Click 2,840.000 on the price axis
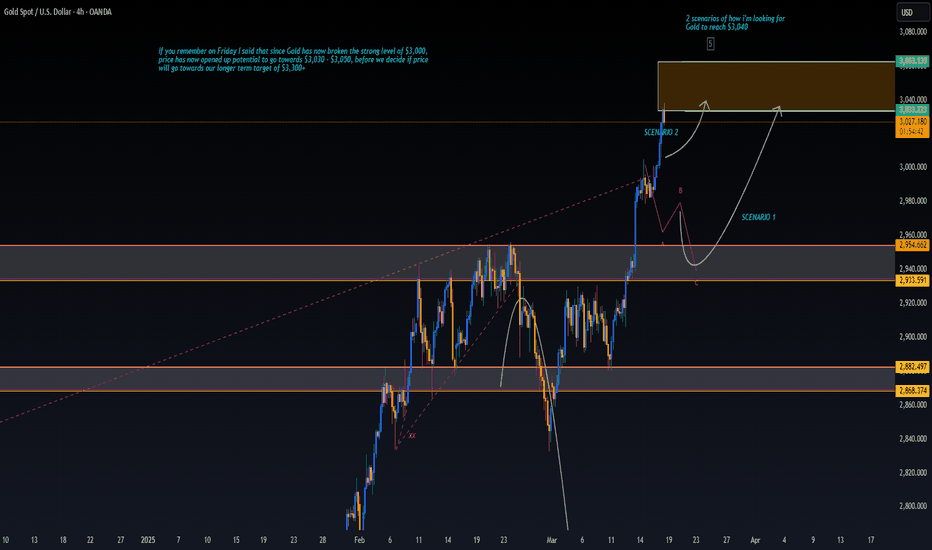Screen dimensions: 932x550 click(913, 439)
